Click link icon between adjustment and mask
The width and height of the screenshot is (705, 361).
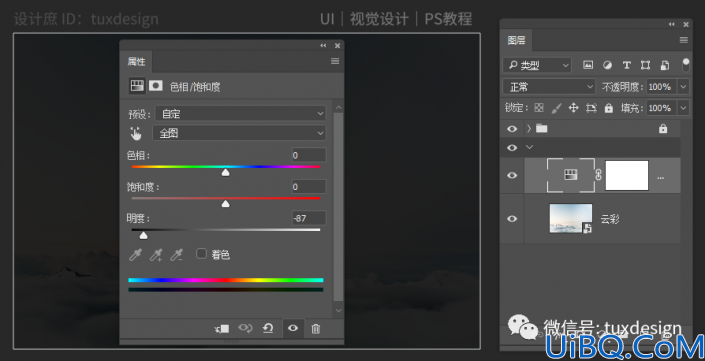tap(598, 175)
